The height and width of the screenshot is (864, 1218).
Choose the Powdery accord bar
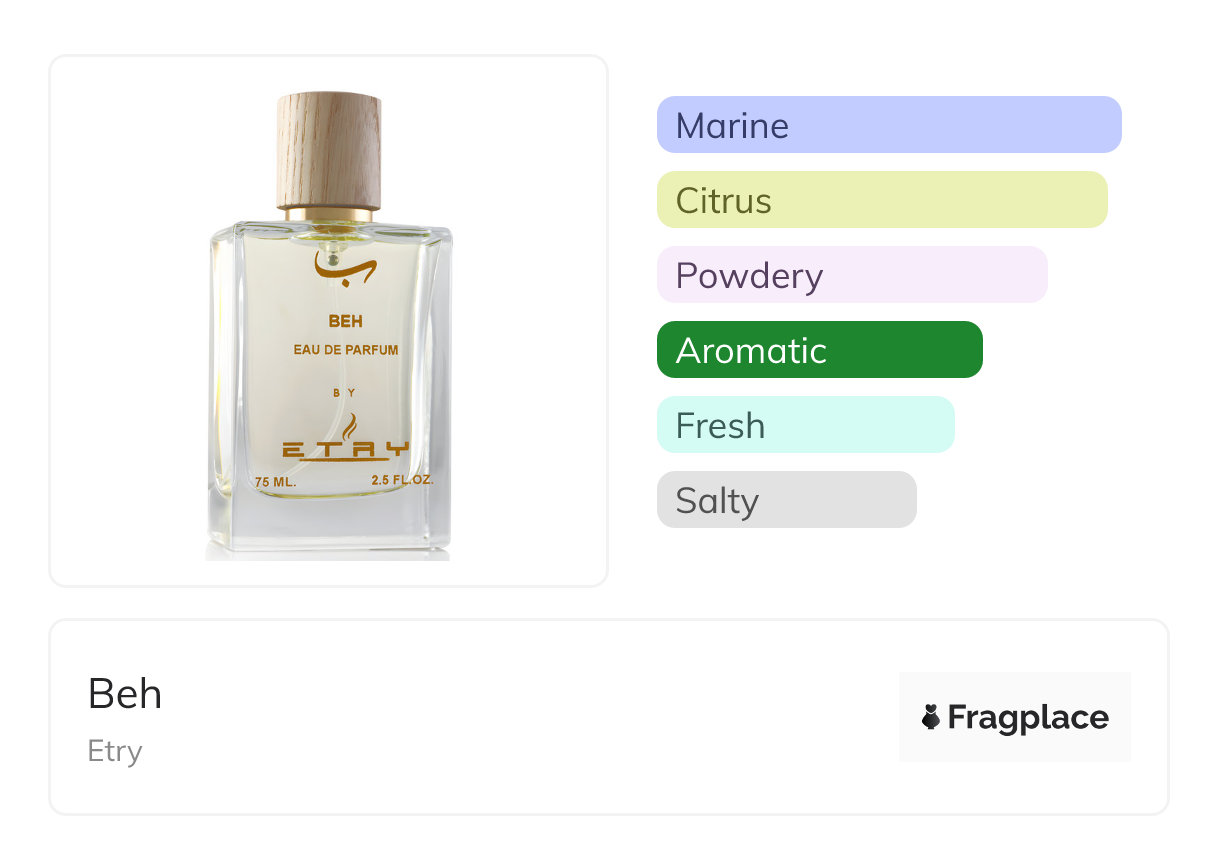(851, 275)
